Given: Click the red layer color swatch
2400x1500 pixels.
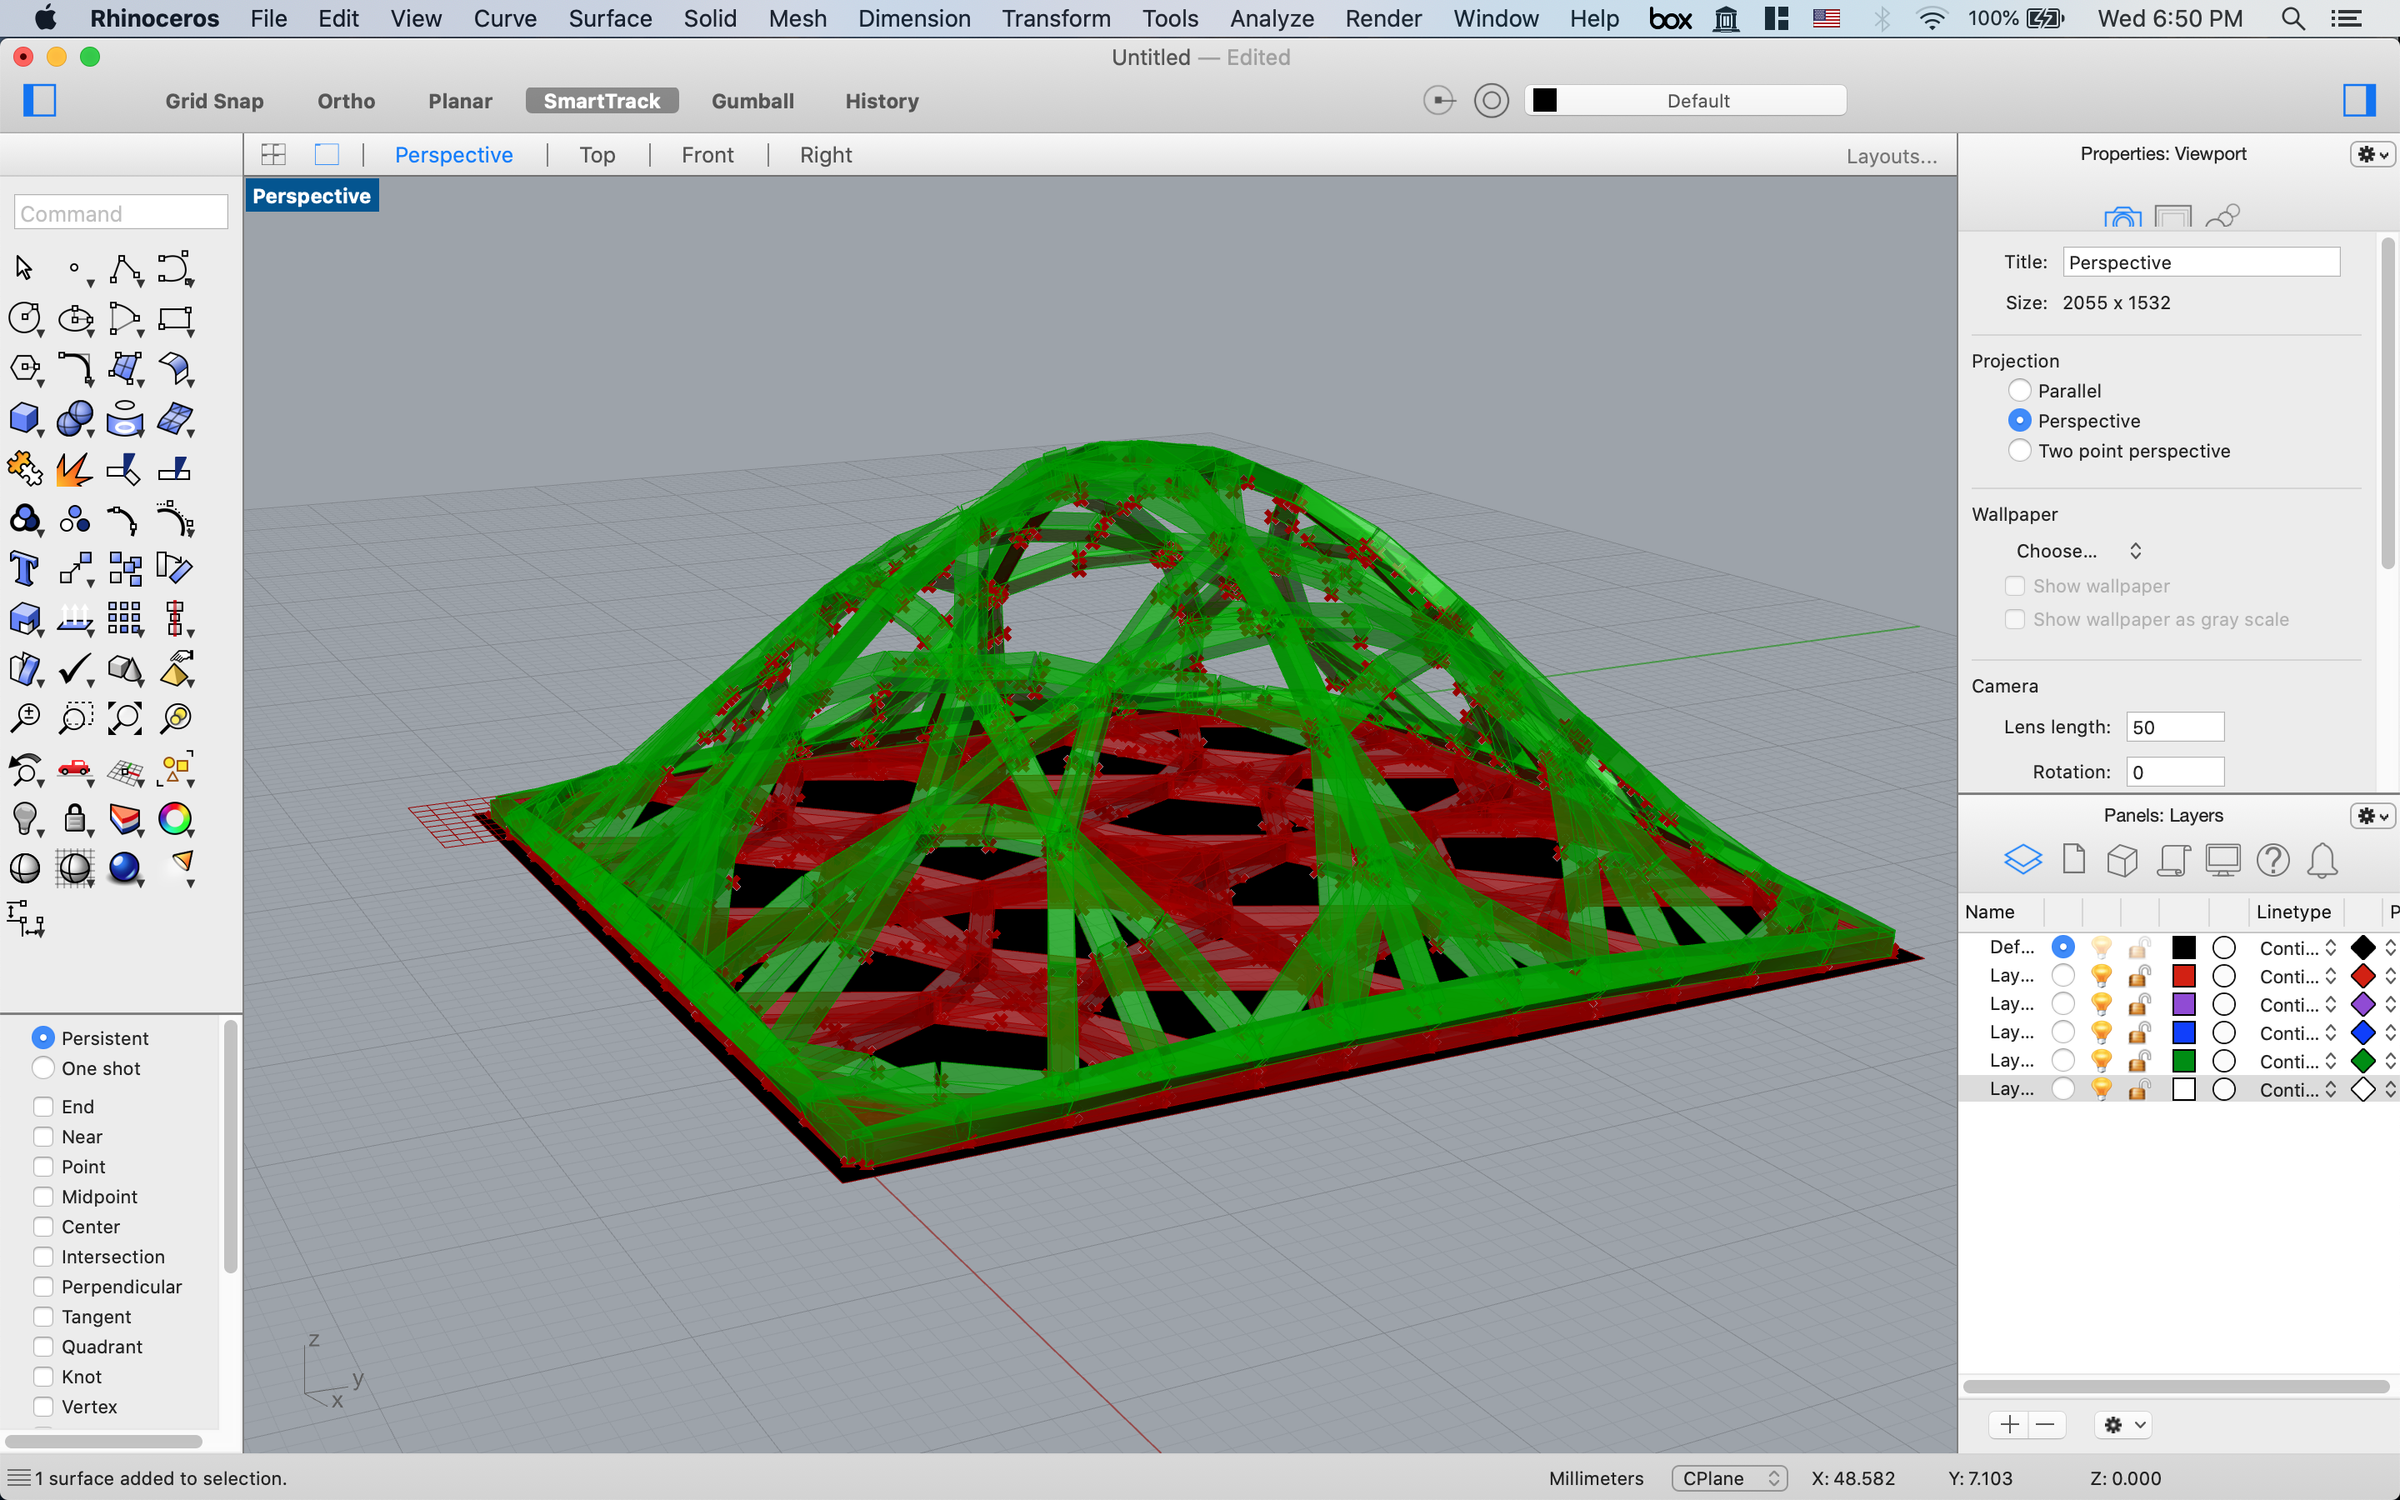Looking at the screenshot, I should click(x=2184, y=975).
